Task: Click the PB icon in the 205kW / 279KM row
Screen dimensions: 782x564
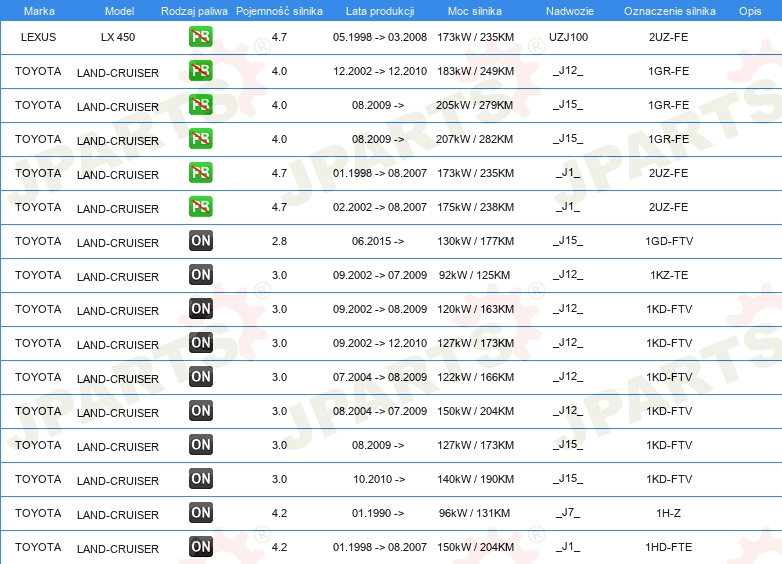Action: [x=200, y=105]
